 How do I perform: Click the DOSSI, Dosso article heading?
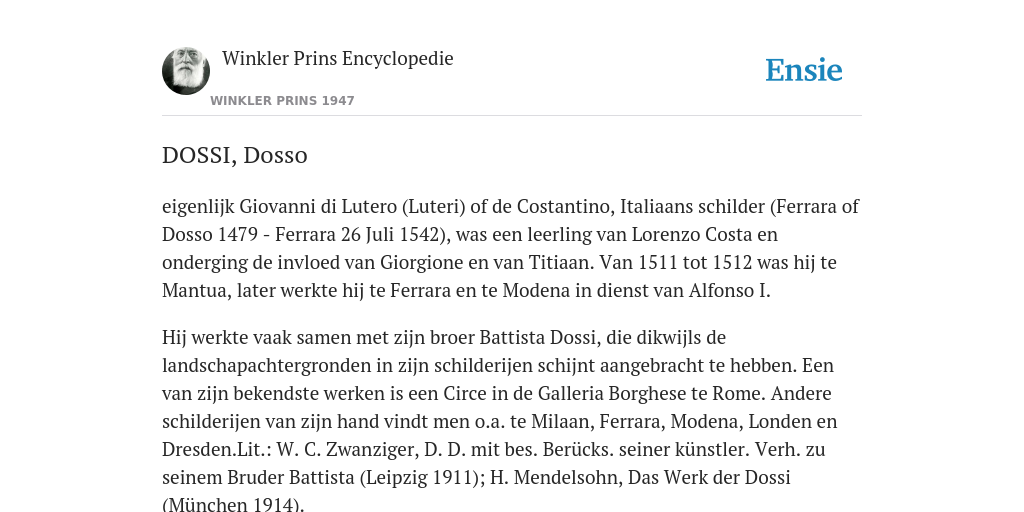click(x=234, y=155)
